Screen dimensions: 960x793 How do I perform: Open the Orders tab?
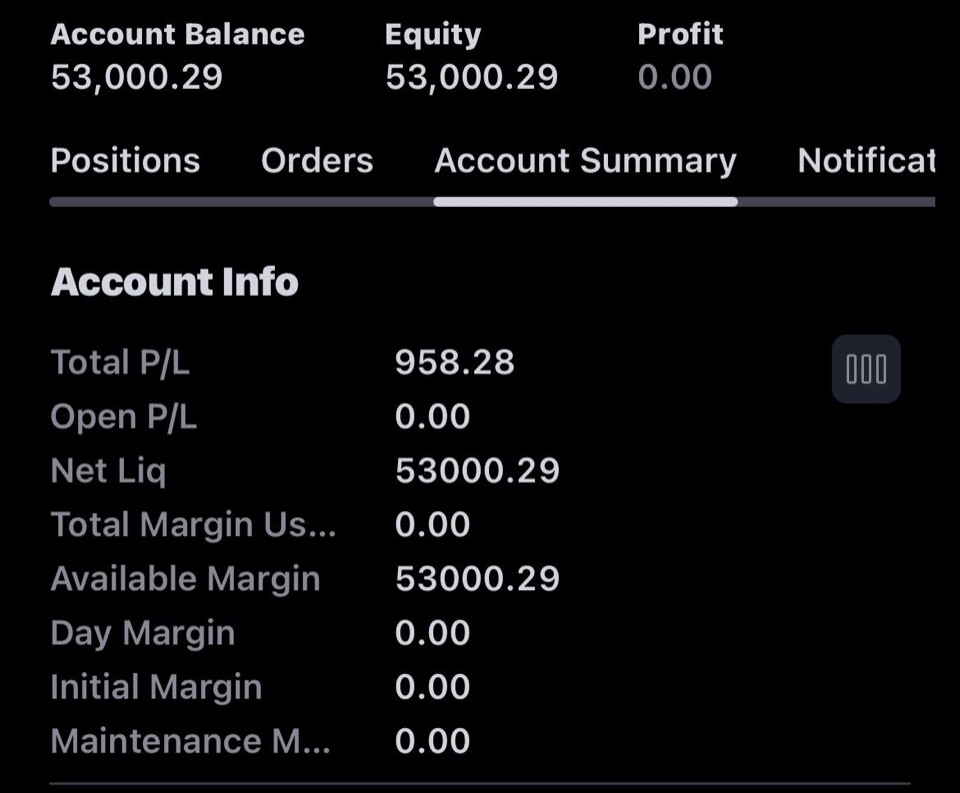click(317, 160)
